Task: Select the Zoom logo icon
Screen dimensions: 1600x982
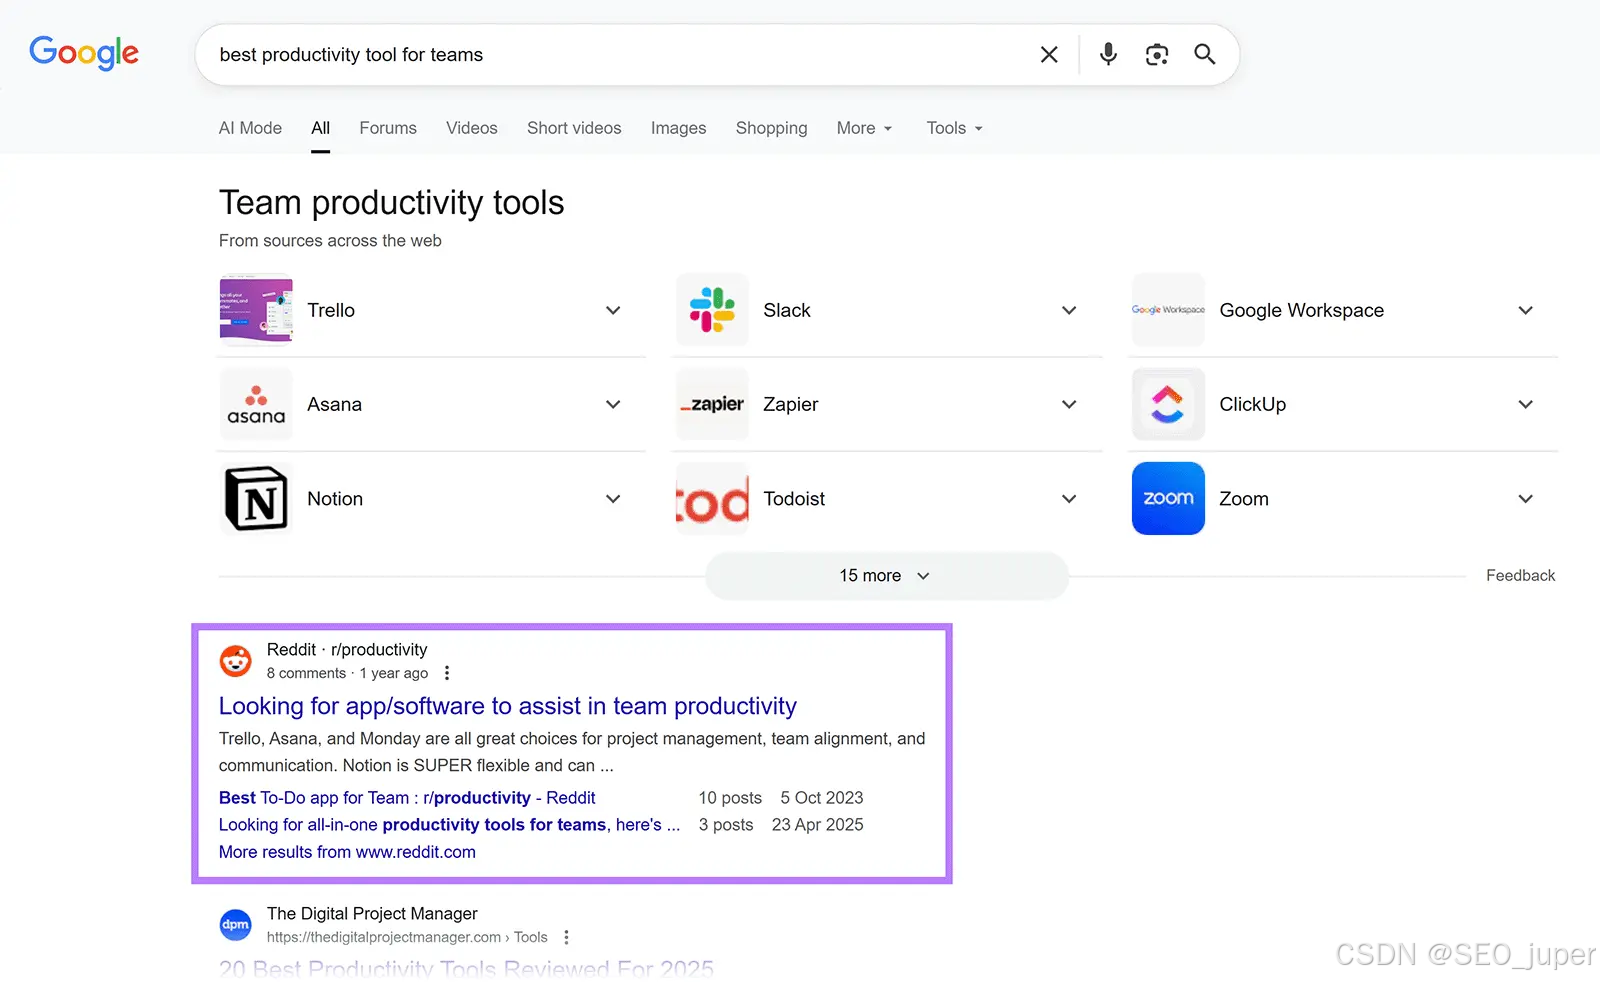Action: [x=1168, y=498]
